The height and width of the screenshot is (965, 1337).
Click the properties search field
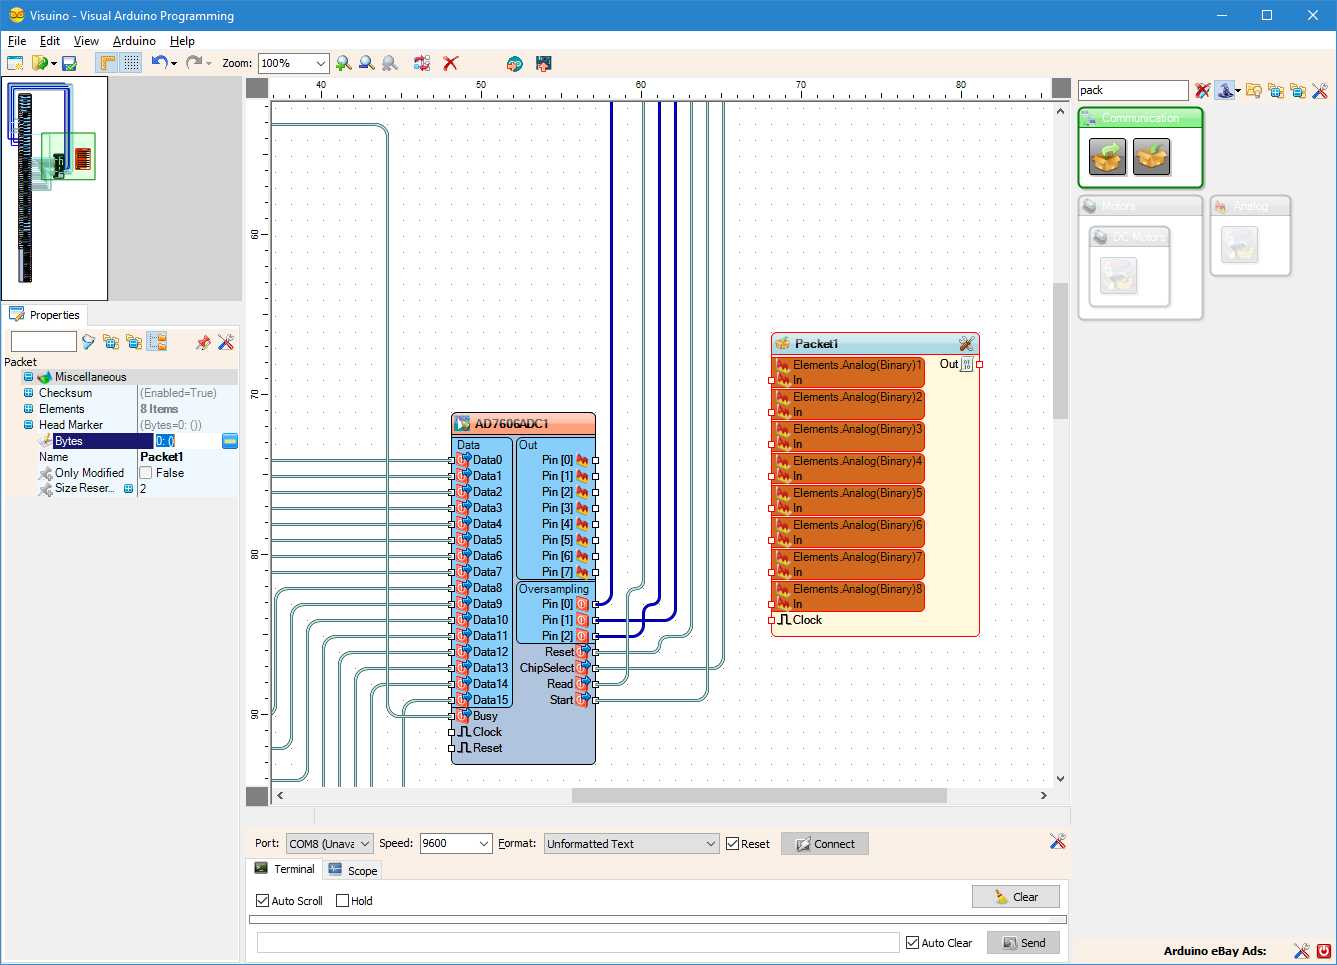pyautogui.click(x=43, y=342)
